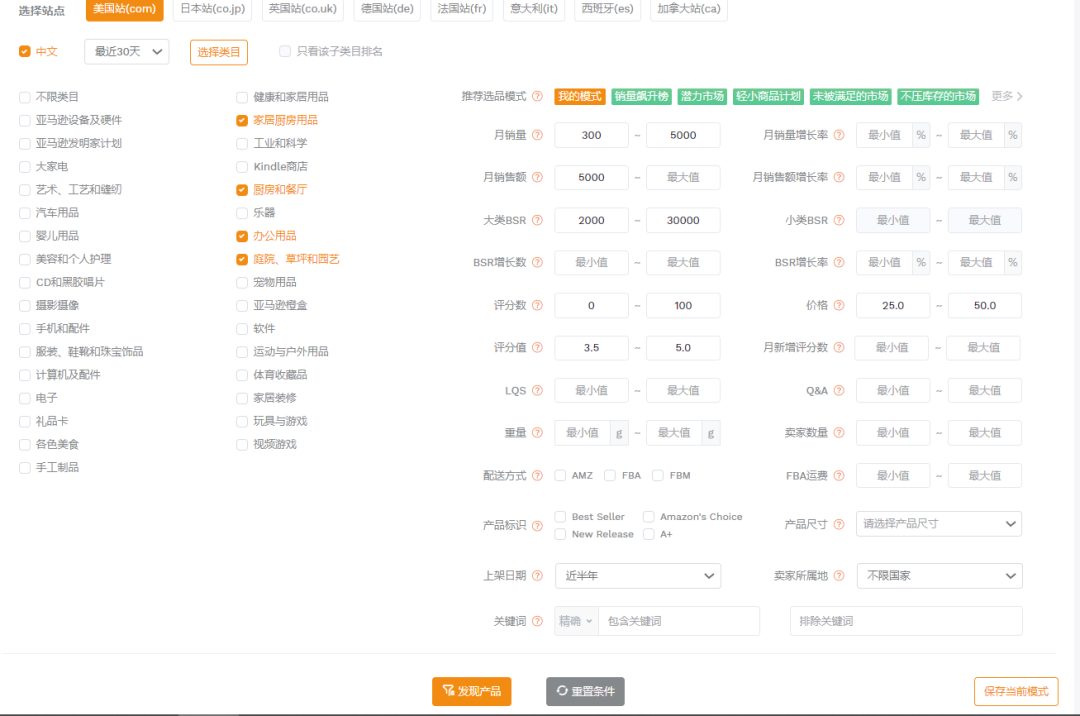Click help icon next to 重量

[537, 432]
